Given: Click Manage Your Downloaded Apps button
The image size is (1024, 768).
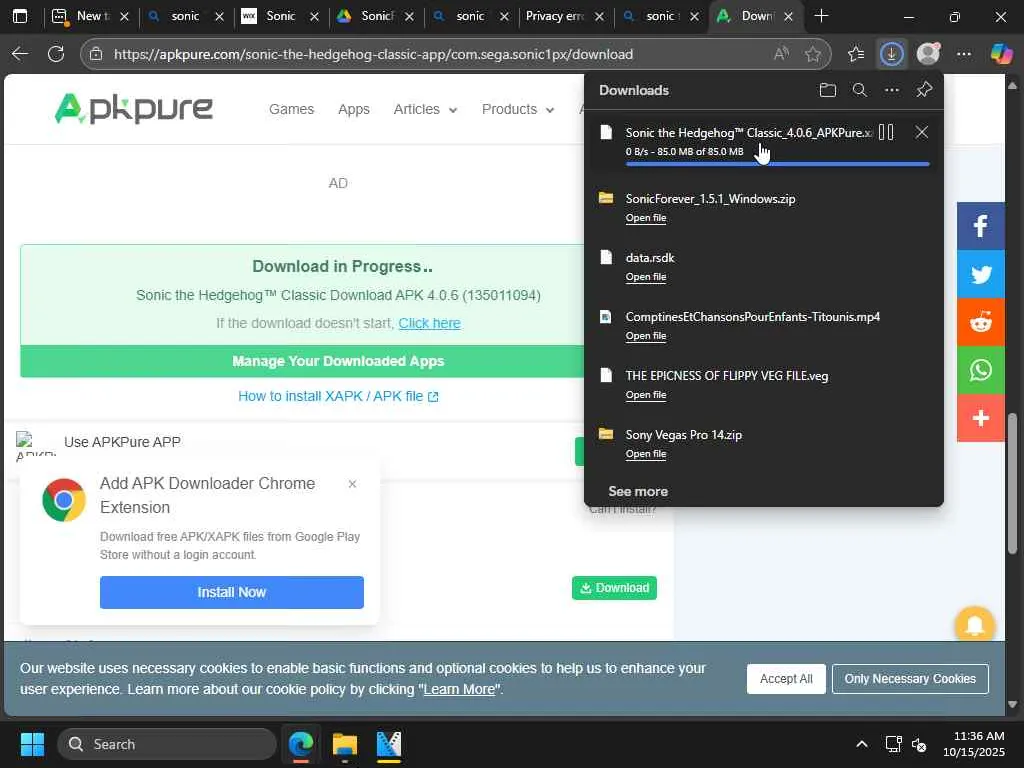Looking at the screenshot, I should (x=302, y=361).
